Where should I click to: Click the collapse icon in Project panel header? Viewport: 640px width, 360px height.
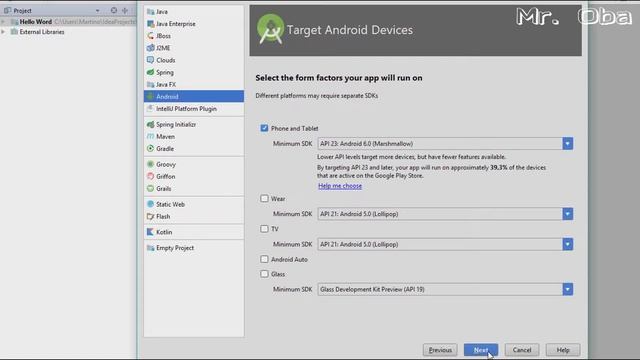coord(125,10)
